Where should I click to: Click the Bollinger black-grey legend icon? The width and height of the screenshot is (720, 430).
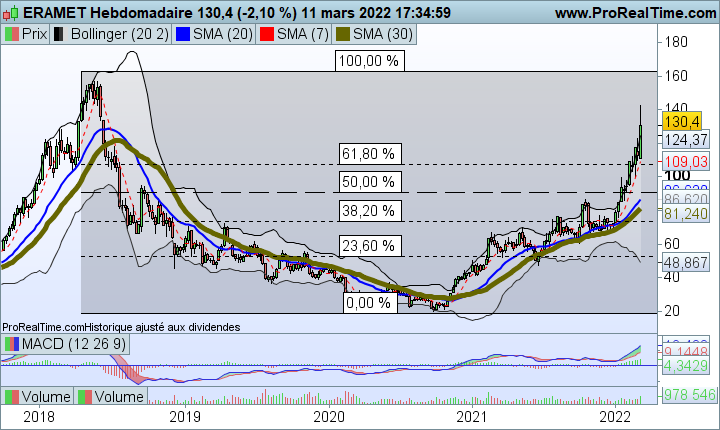(x=59, y=34)
